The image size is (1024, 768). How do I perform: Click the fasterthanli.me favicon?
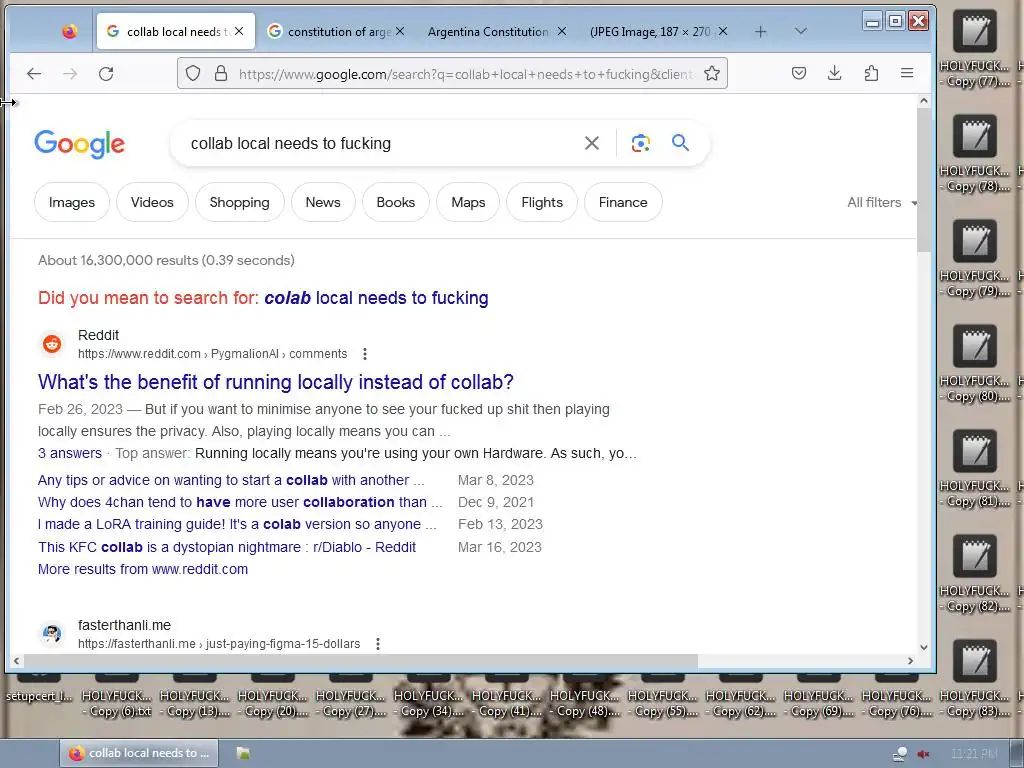point(52,633)
